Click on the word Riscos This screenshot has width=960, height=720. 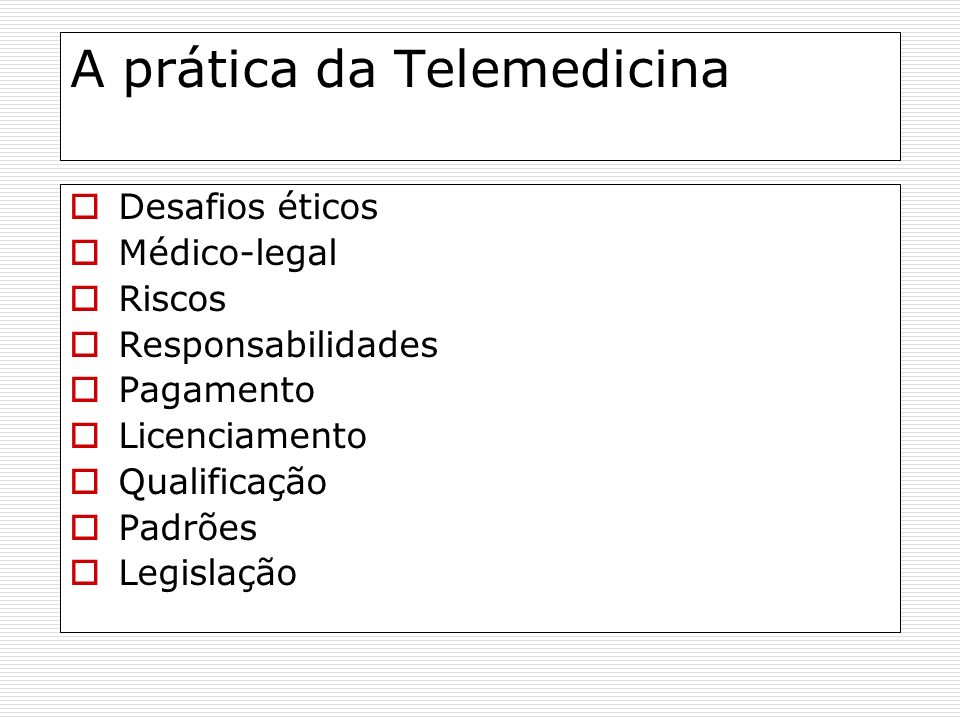point(173,299)
